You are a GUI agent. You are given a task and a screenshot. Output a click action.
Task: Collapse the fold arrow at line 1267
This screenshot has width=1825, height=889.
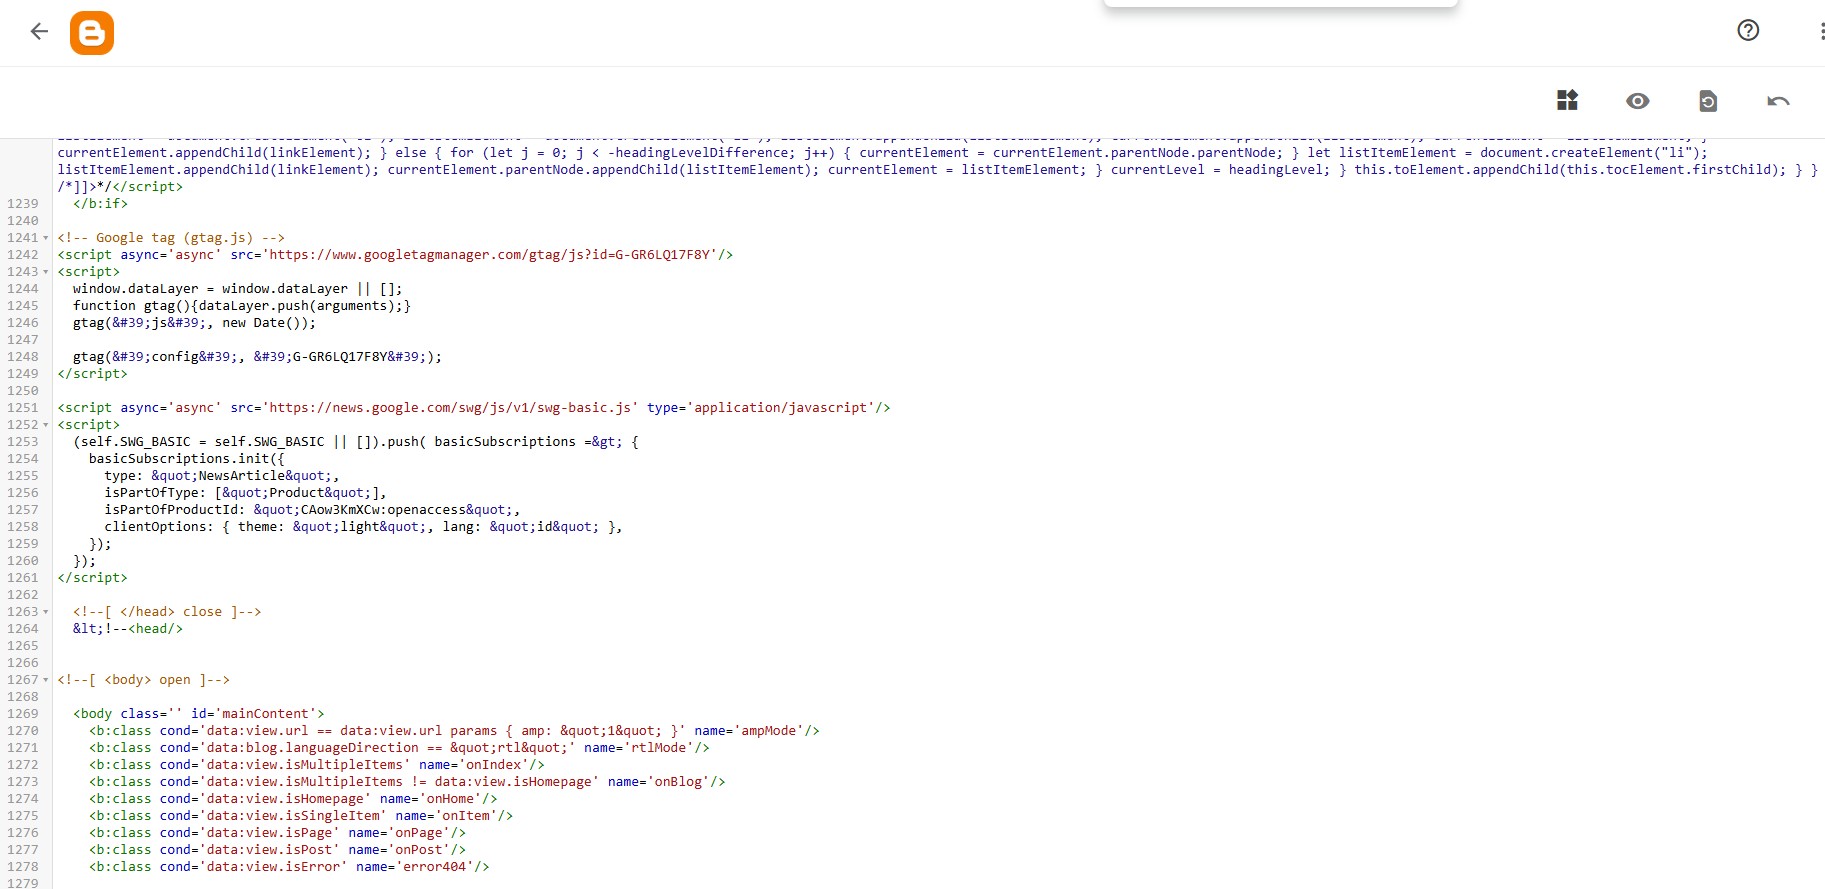pos(46,680)
